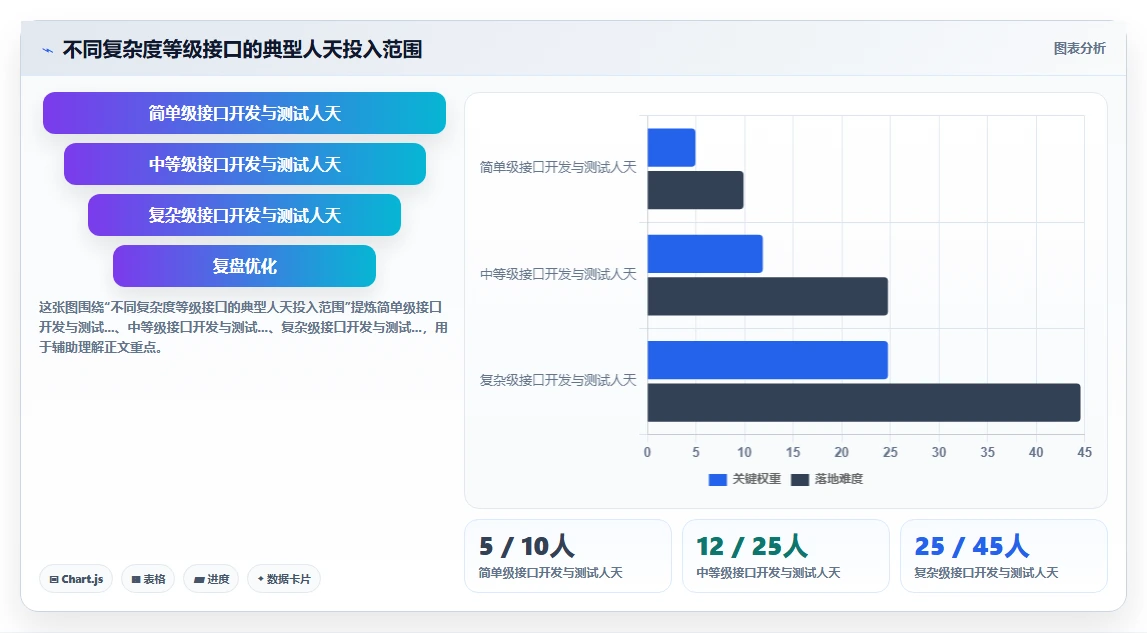
Task: Select the 复盘优化 funnel bar
Action: click(x=244, y=266)
